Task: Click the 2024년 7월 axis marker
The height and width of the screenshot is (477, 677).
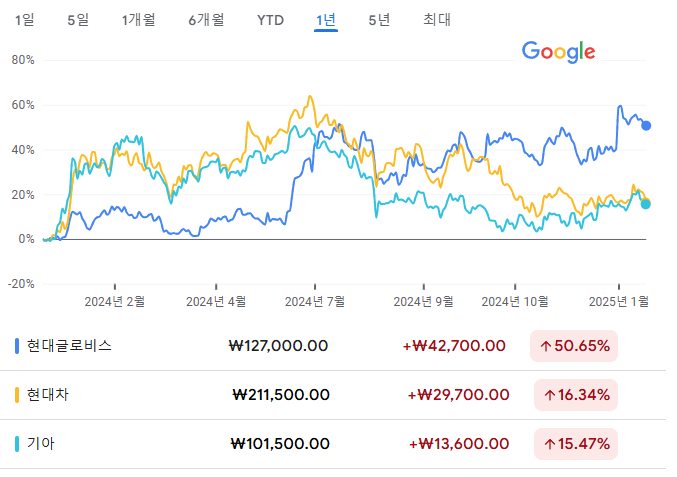Action: (315, 301)
